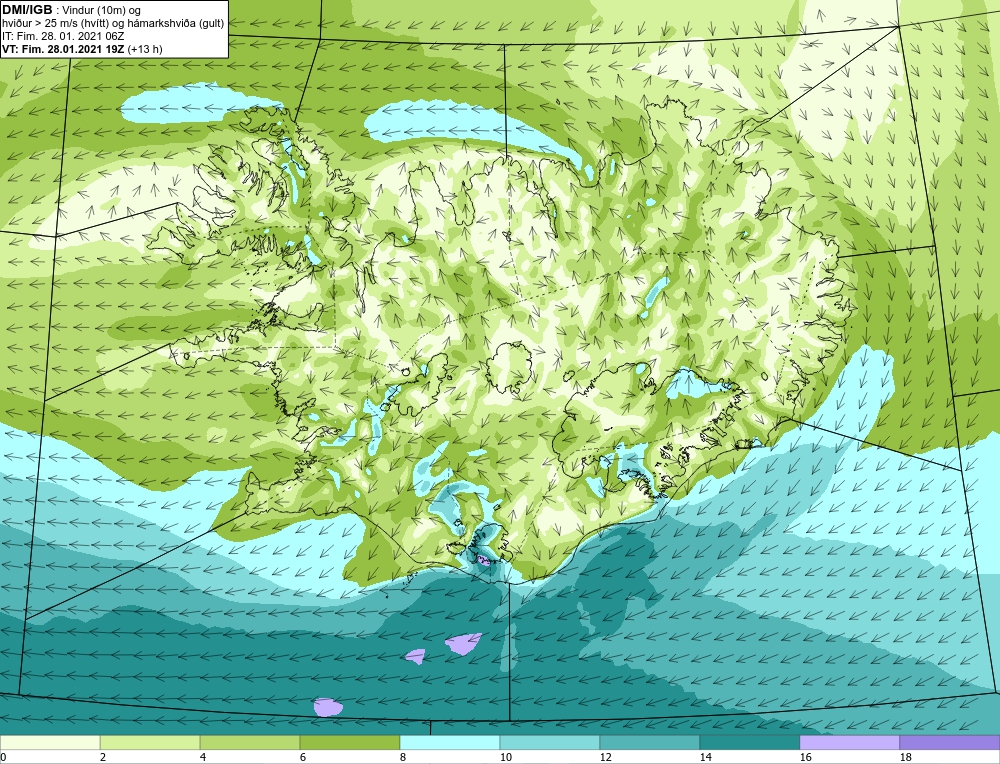1000x764 pixels.
Task: Click the 10–12 m/s turquoise legend swatch
Action: (550, 743)
